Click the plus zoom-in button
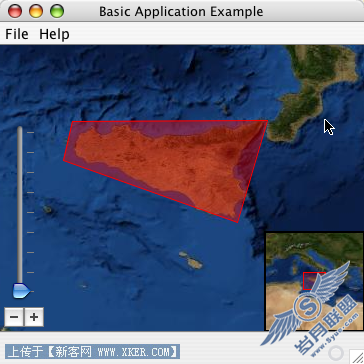364x364 pixels. coord(34,317)
